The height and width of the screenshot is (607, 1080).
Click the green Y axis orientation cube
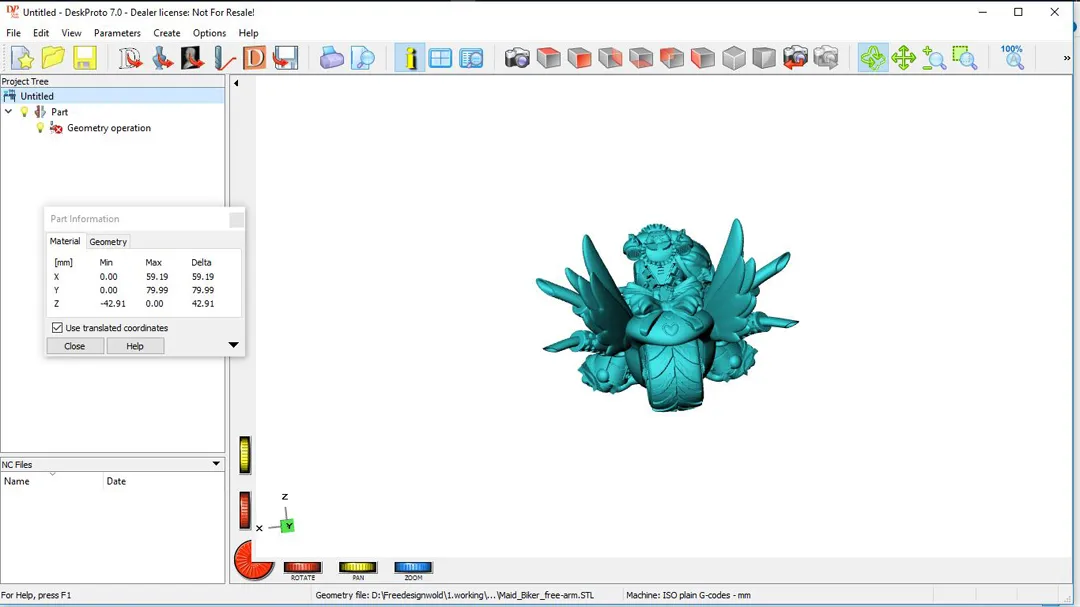pos(288,526)
